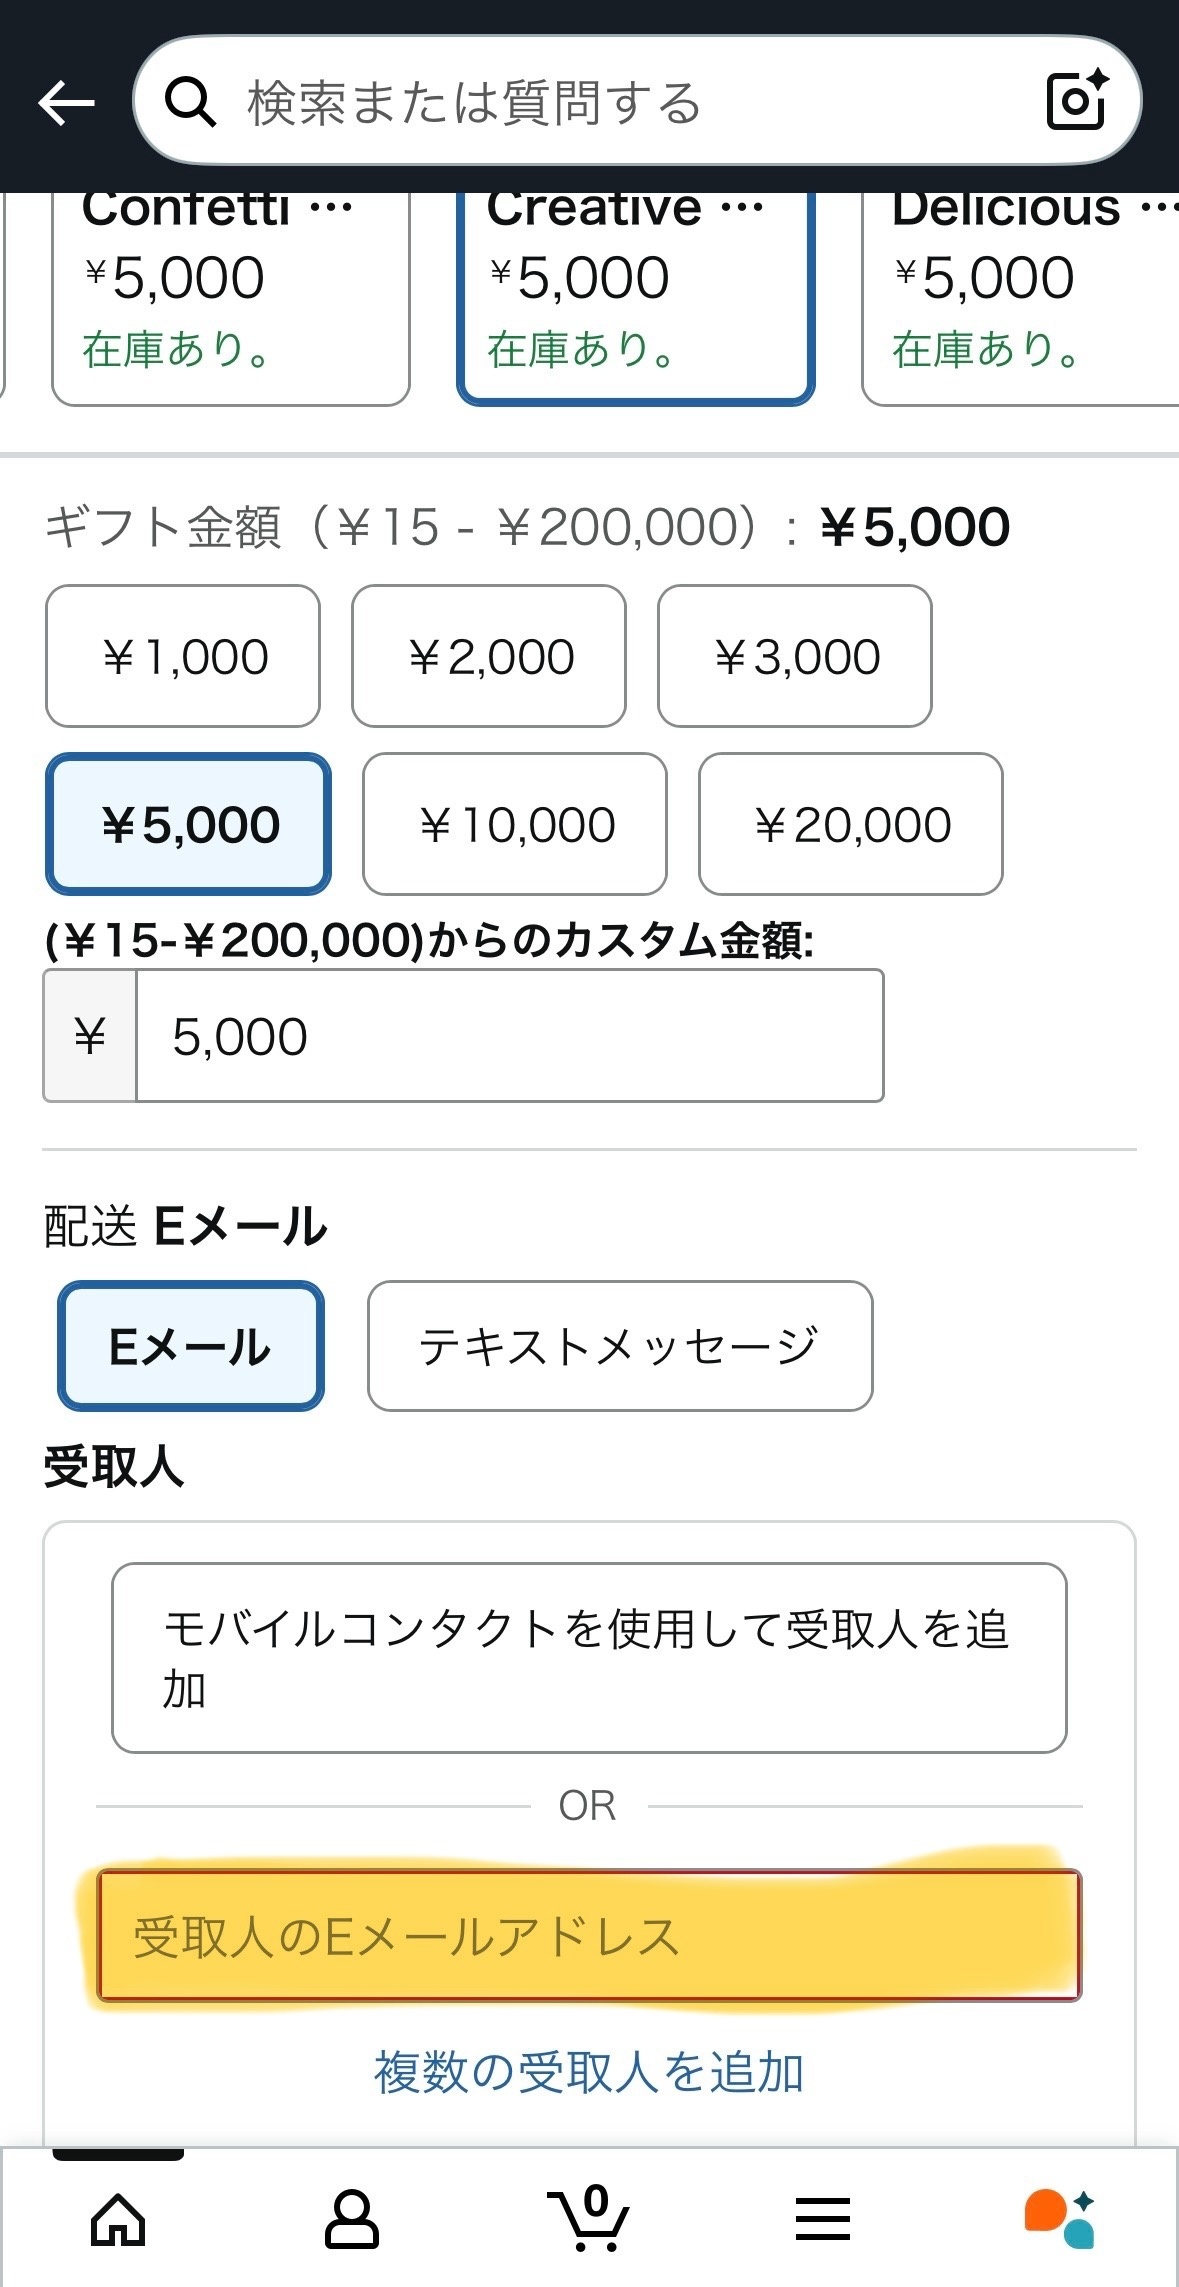The height and width of the screenshot is (2287, 1179).
Task: Click the 受取人のEメールアドレス input field
Action: [x=589, y=1936]
